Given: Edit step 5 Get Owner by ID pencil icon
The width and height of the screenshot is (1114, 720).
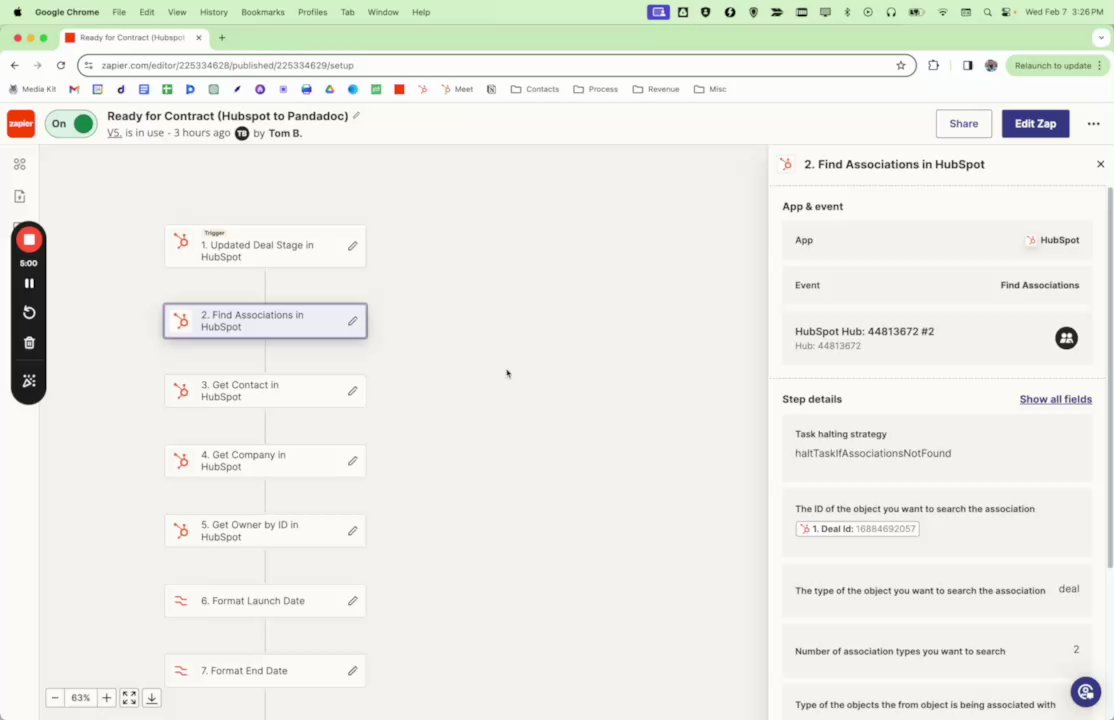Looking at the screenshot, I should [x=352, y=531].
